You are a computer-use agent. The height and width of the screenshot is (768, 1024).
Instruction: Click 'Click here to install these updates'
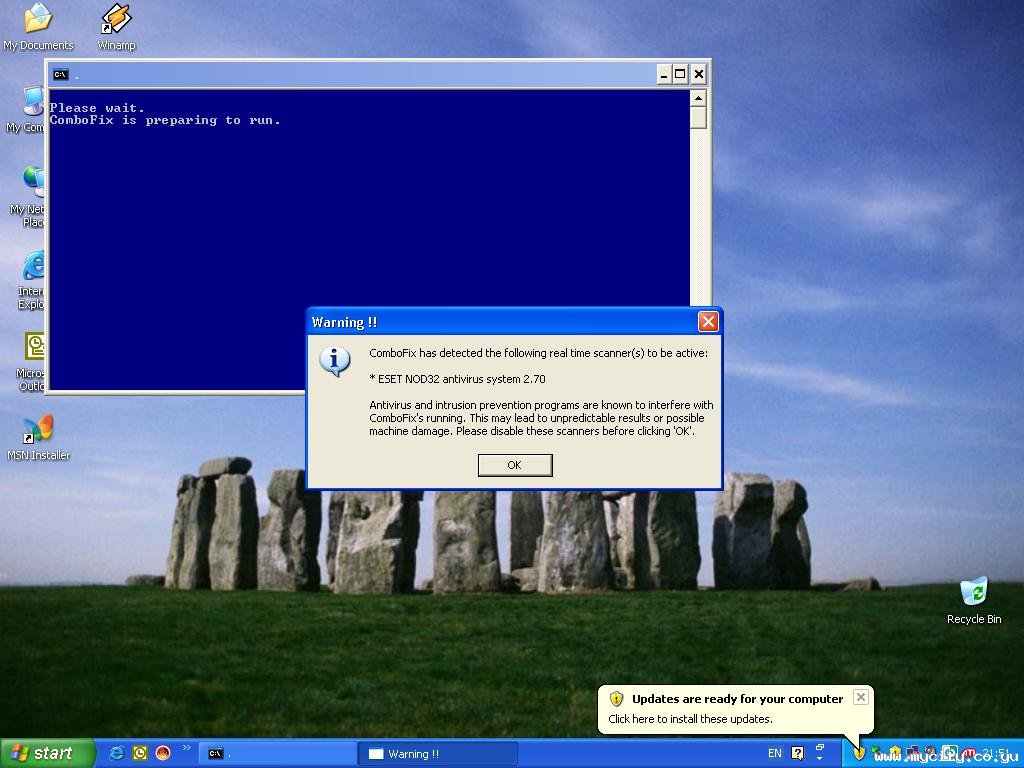point(690,719)
